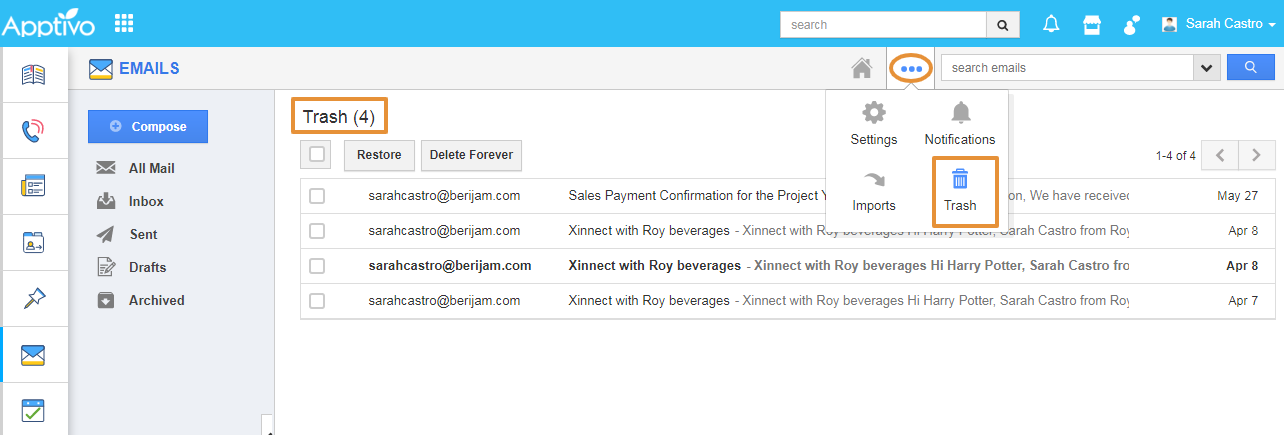This screenshot has width=1284, height=435.
Task: Open Notifications from the more menu
Action: (960, 124)
